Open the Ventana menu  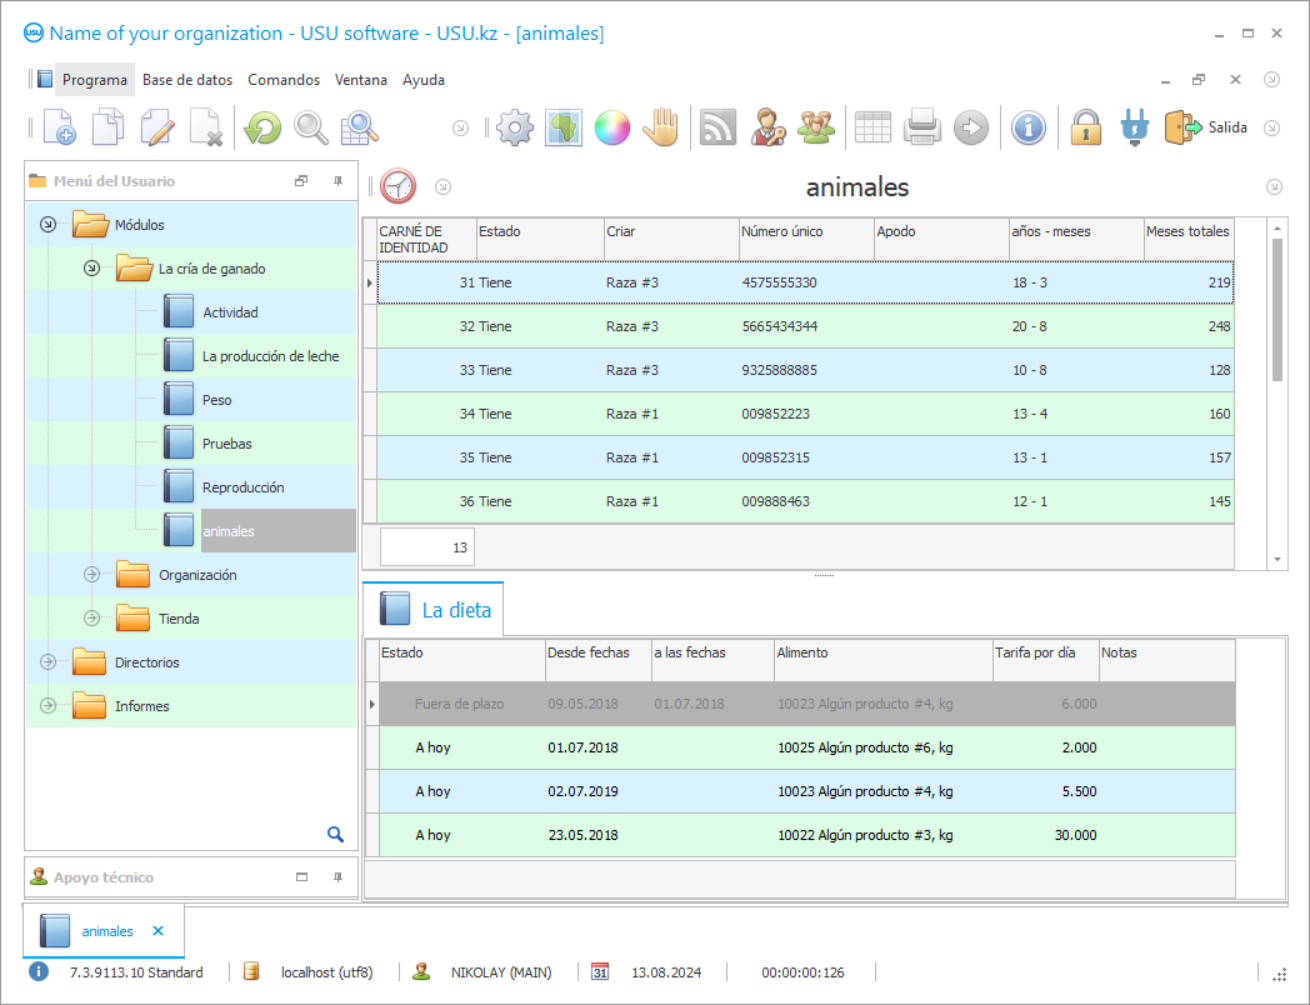point(361,80)
